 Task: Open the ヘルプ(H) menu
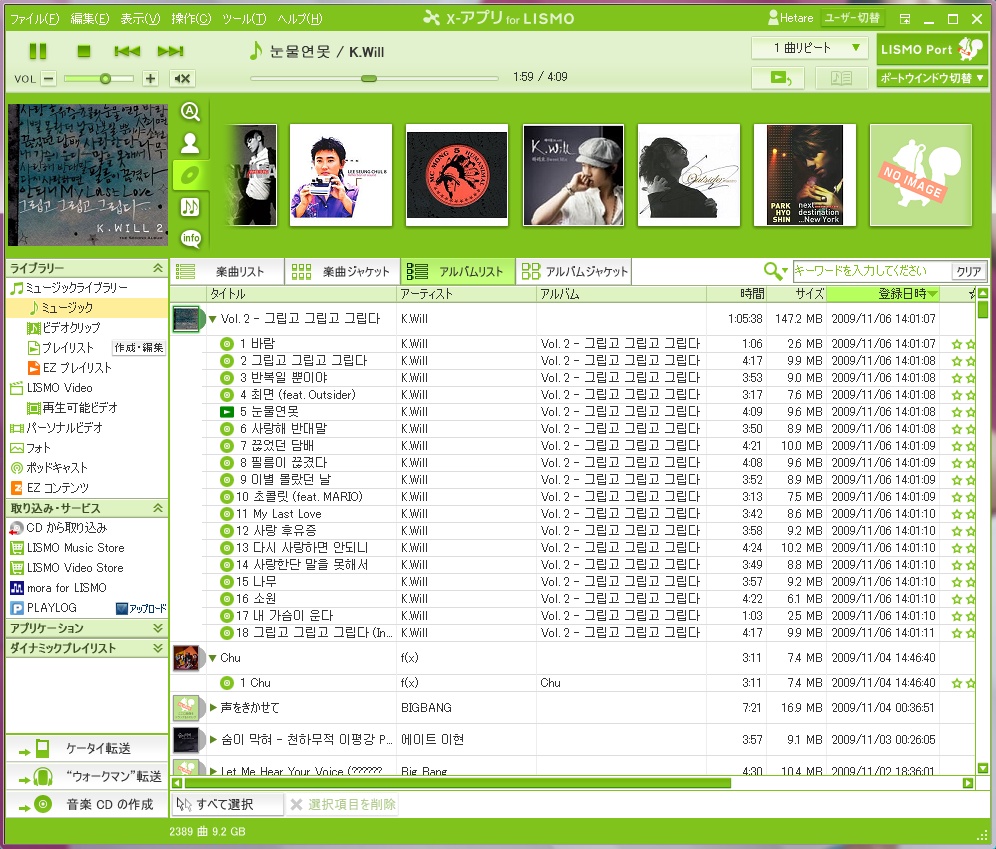tap(300, 18)
